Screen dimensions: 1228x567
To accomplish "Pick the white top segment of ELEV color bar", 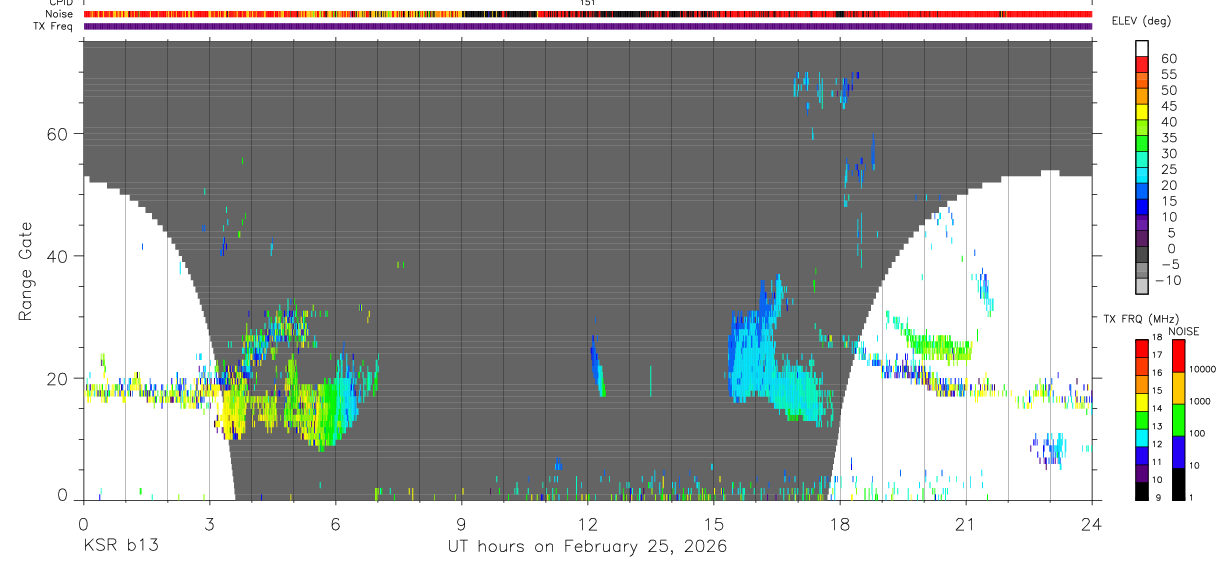I will tap(1143, 49).
